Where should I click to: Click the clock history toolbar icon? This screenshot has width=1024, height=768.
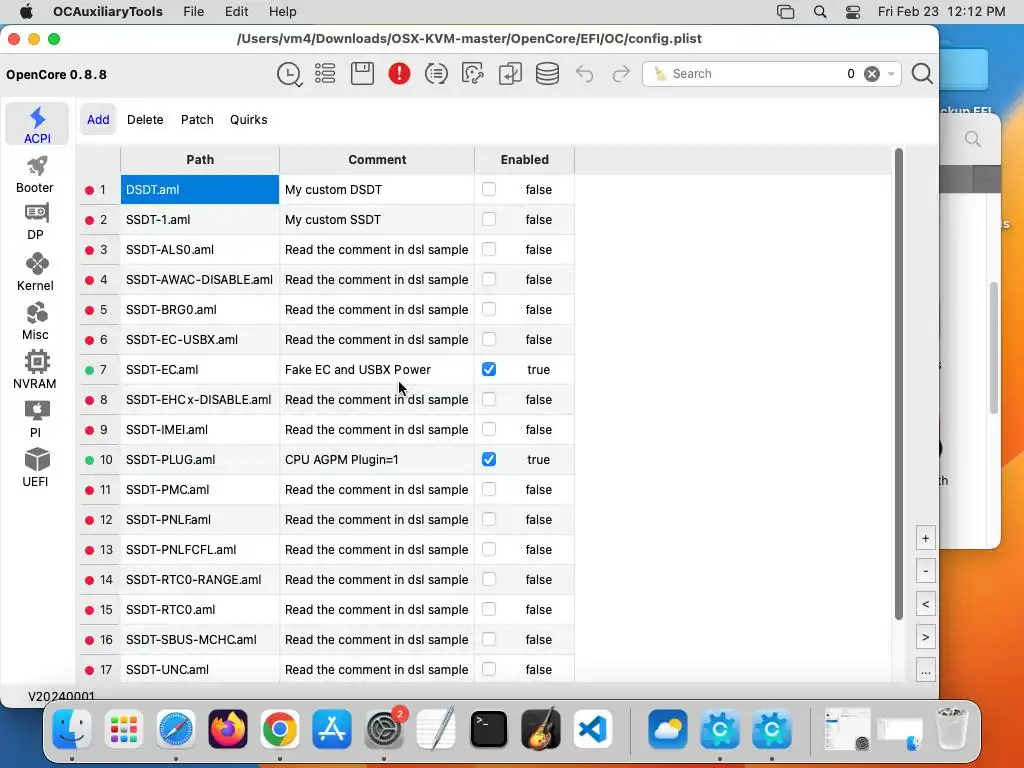289,74
